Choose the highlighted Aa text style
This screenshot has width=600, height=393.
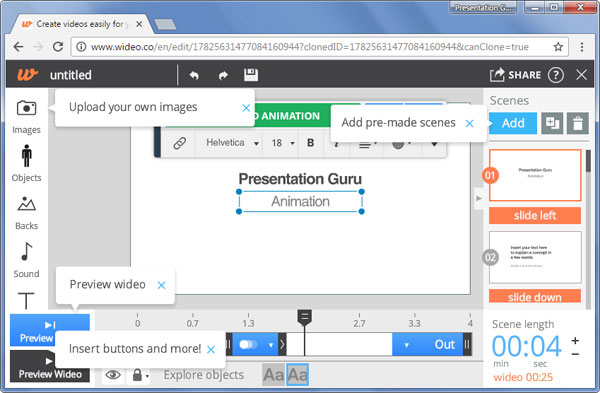[x=297, y=375]
